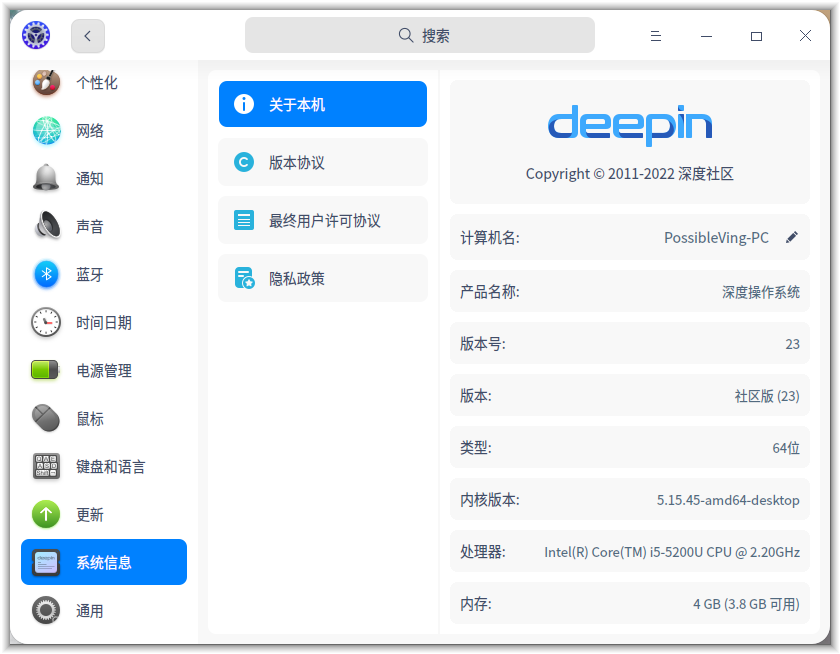
Task: Click the 隐私政策 privacy icon
Action: pyautogui.click(x=244, y=278)
